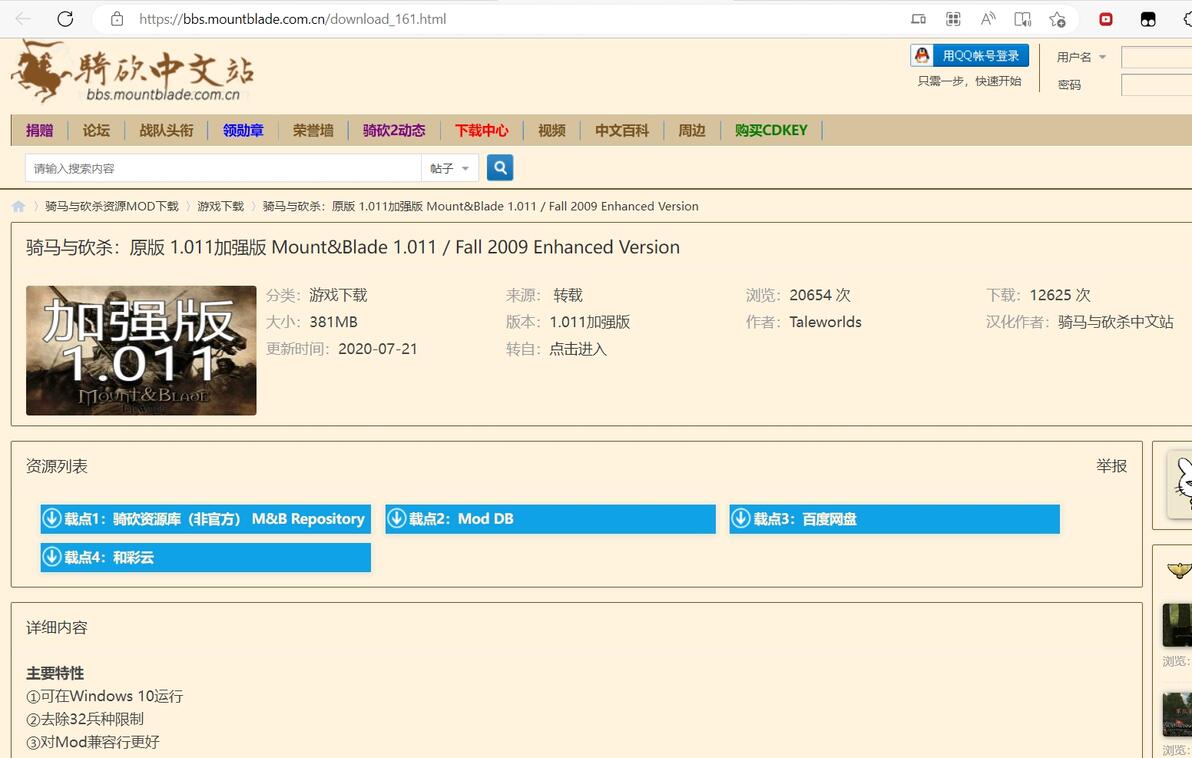Activate the read aloud icon
Image resolution: width=1192 pixels, height=758 pixels.
pyautogui.click(x=988, y=19)
